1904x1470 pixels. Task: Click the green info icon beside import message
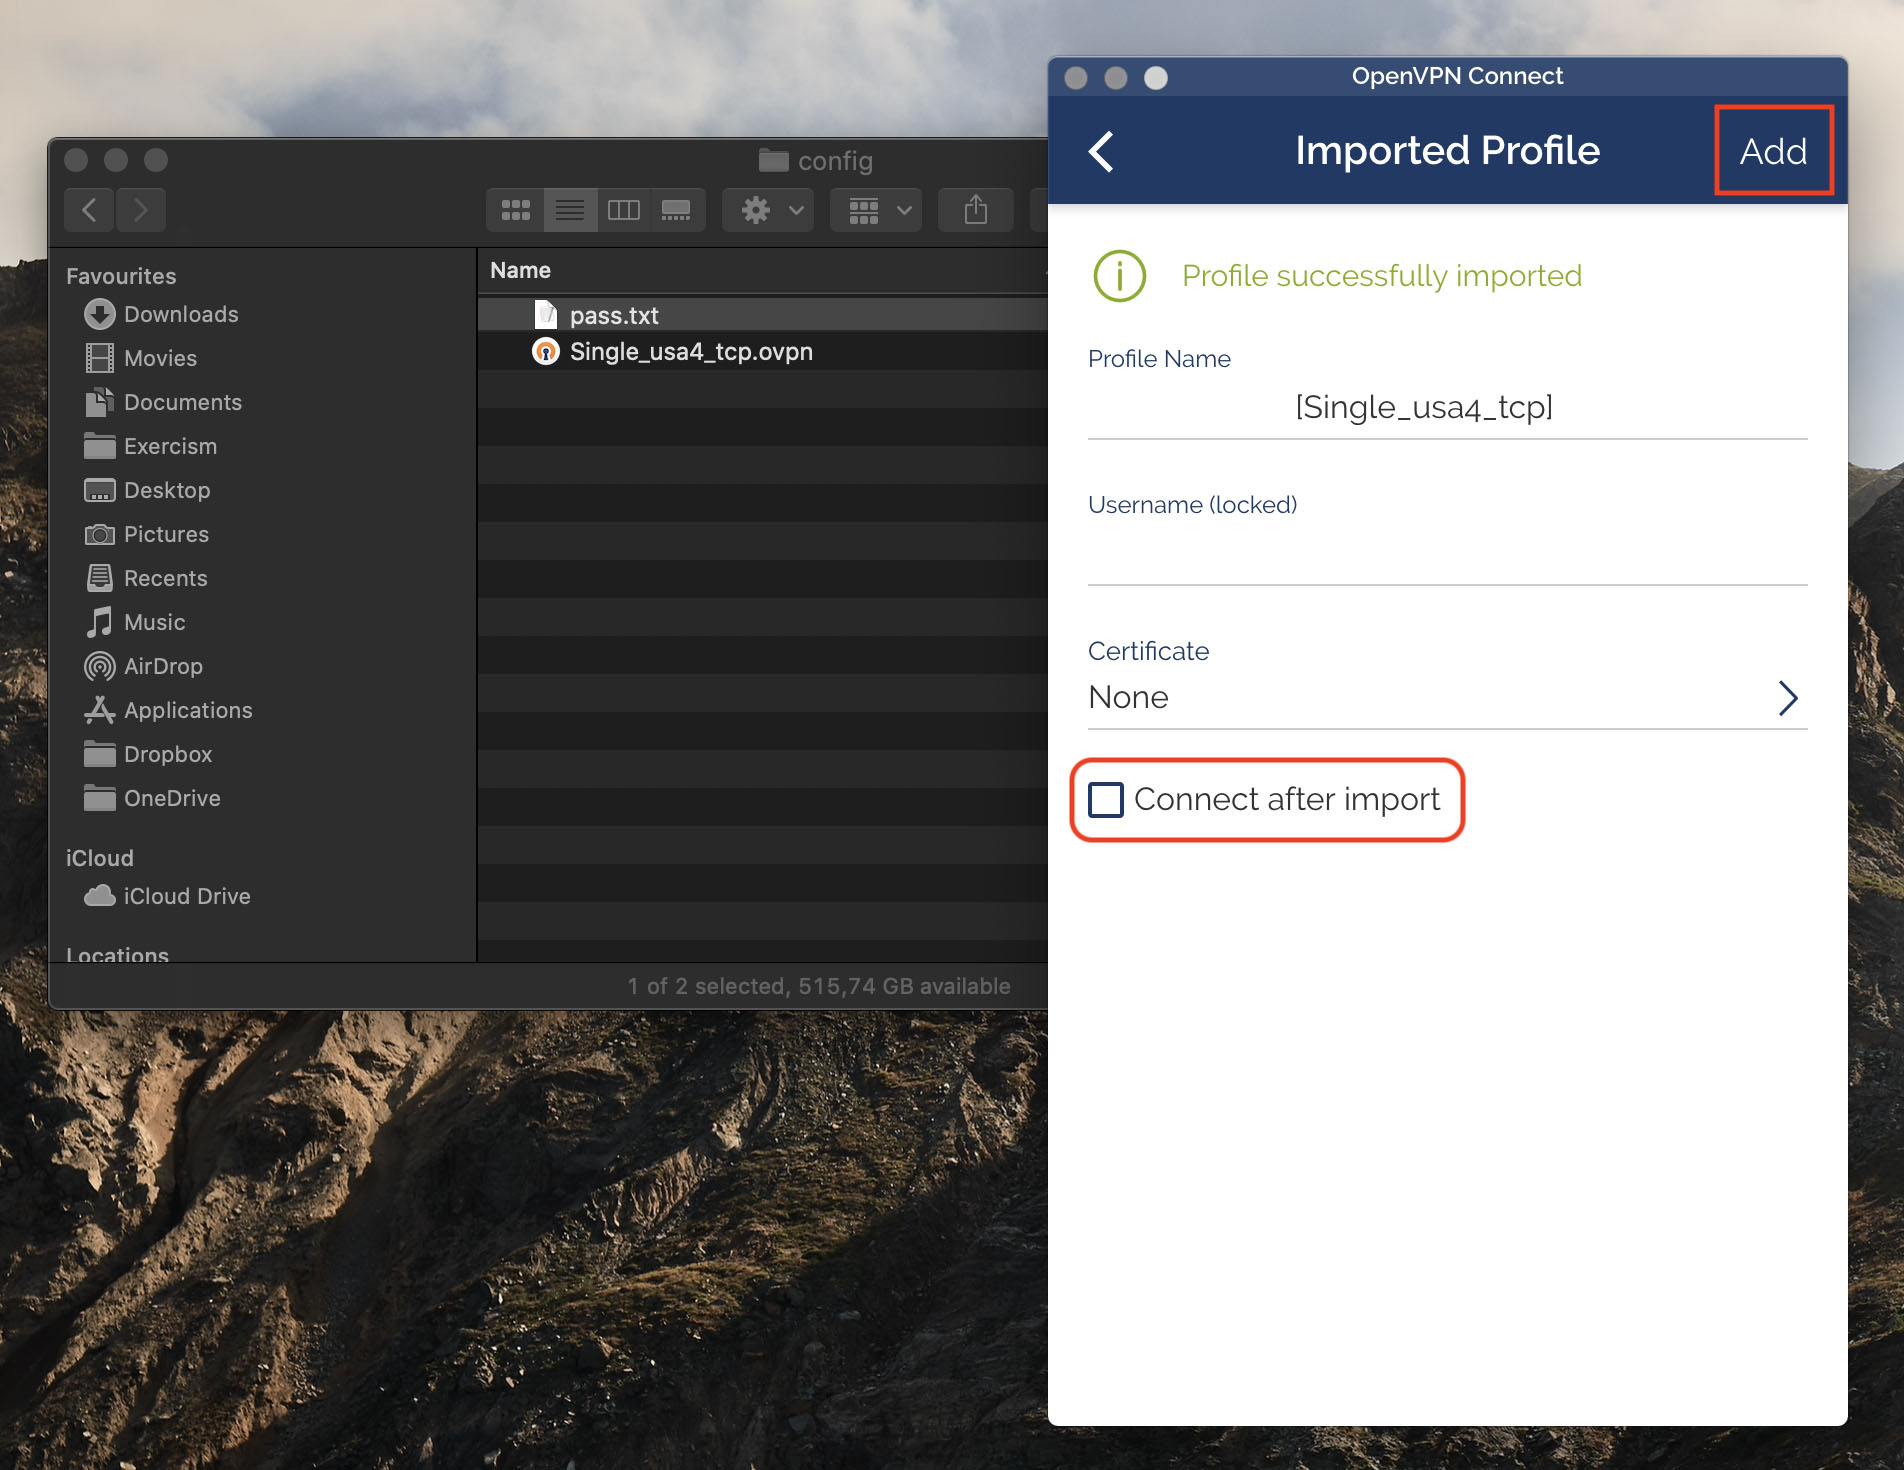click(x=1118, y=276)
